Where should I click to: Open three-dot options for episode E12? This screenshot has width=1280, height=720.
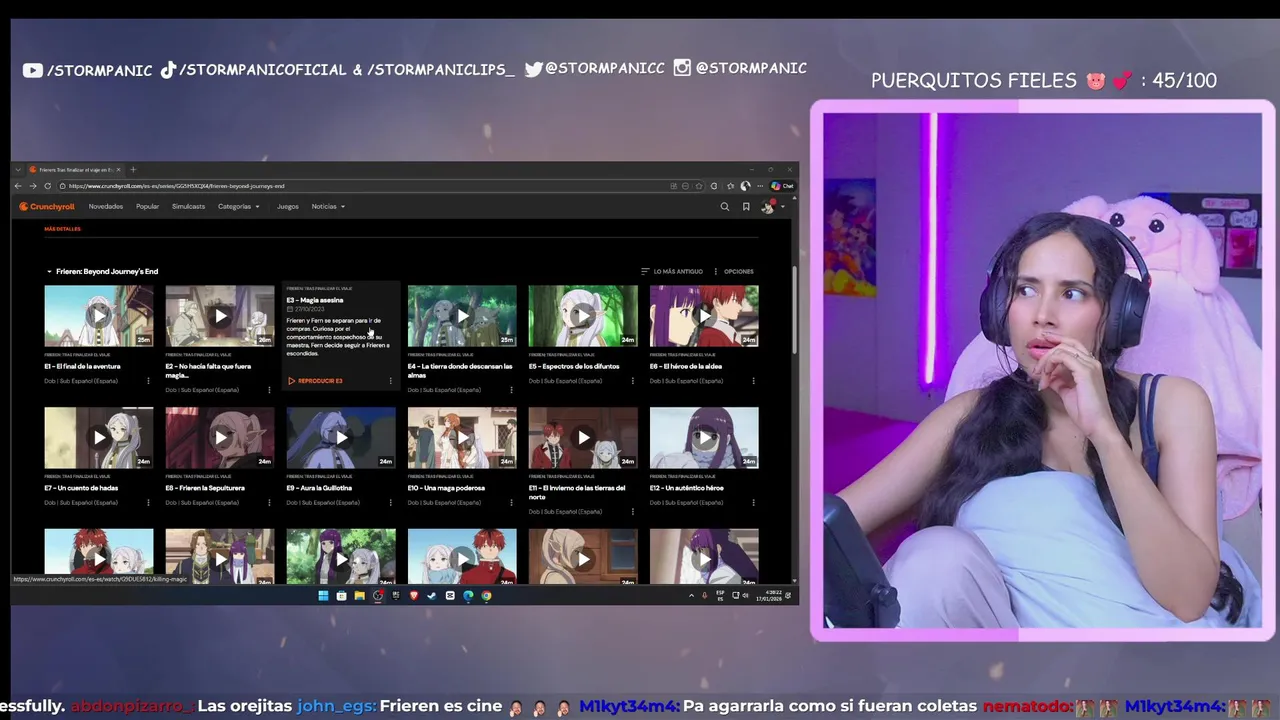[x=753, y=502]
